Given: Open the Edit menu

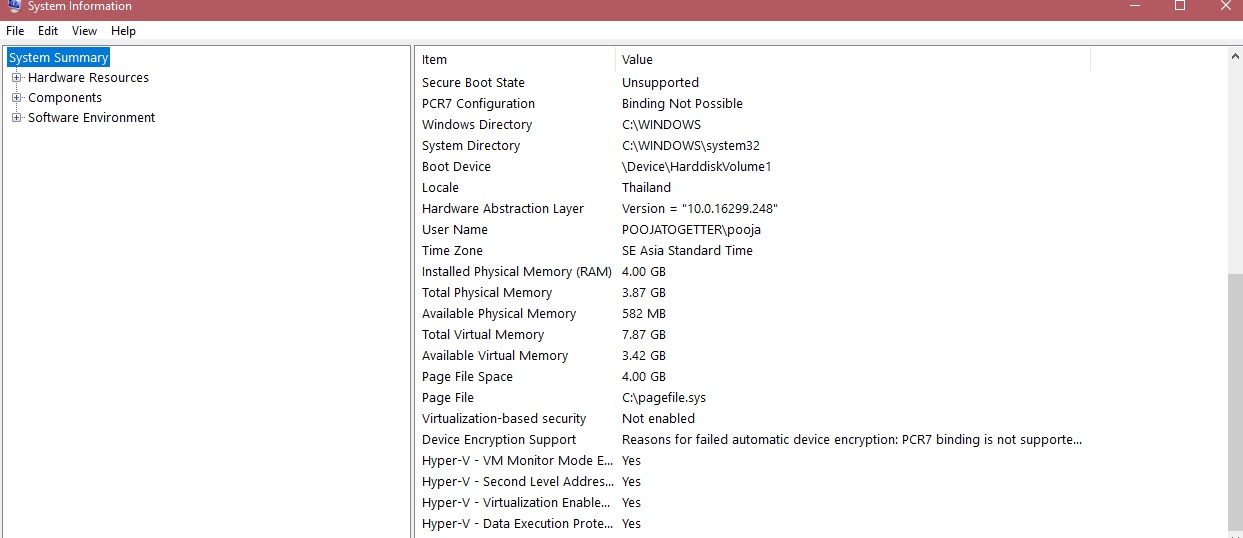Looking at the screenshot, I should tap(48, 31).
